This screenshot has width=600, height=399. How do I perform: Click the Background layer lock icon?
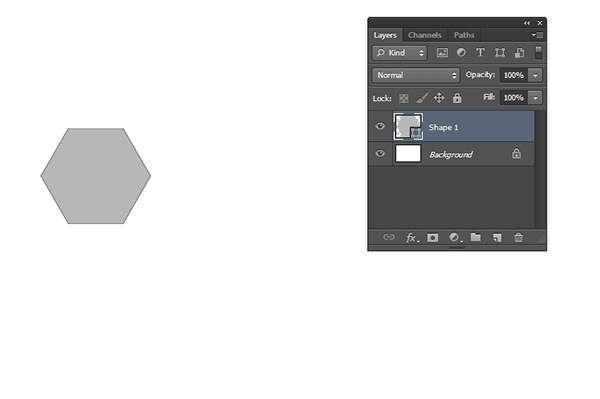[x=516, y=153]
